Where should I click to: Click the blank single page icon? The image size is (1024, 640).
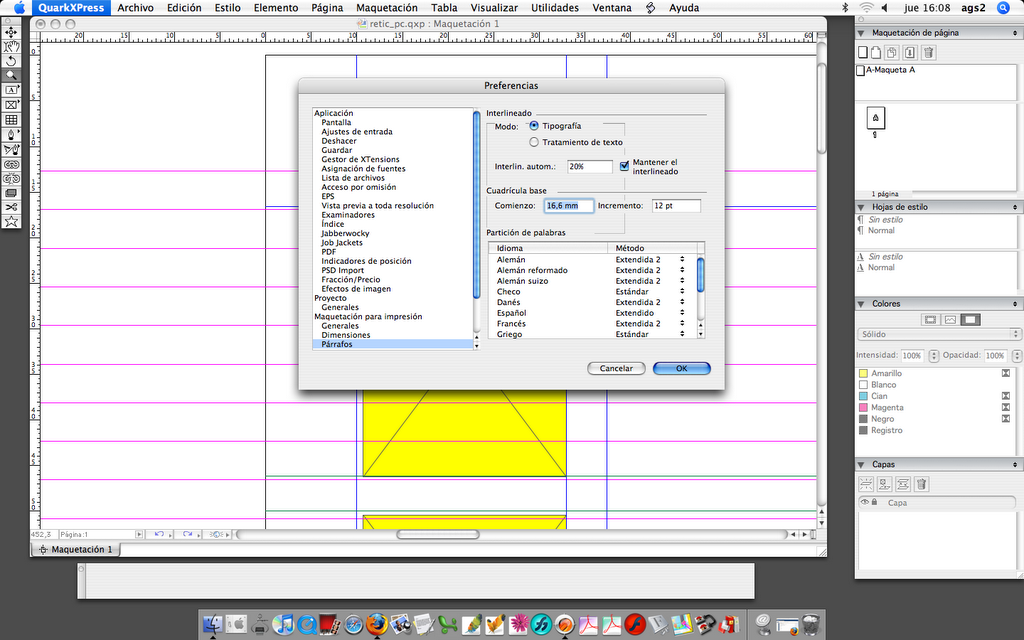(863, 52)
